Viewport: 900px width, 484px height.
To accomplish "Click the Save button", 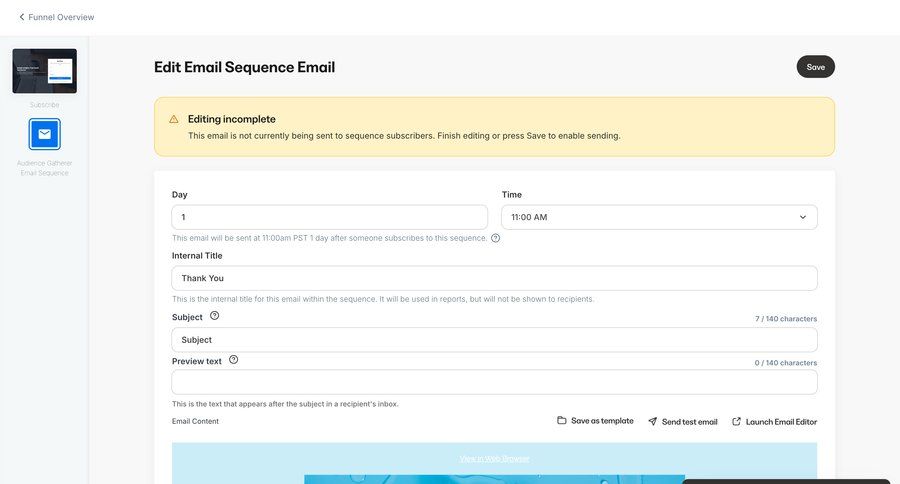I will (x=815, y=67).
